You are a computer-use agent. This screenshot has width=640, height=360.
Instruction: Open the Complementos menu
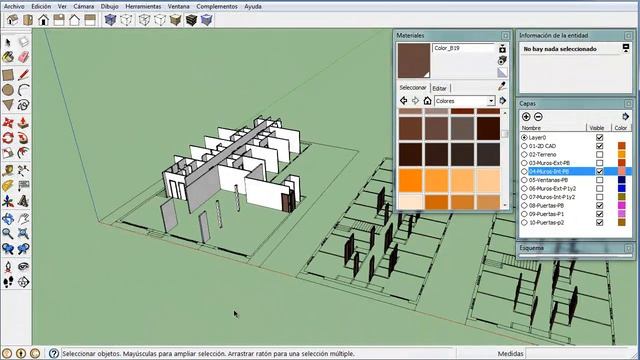tap(217, 7)
